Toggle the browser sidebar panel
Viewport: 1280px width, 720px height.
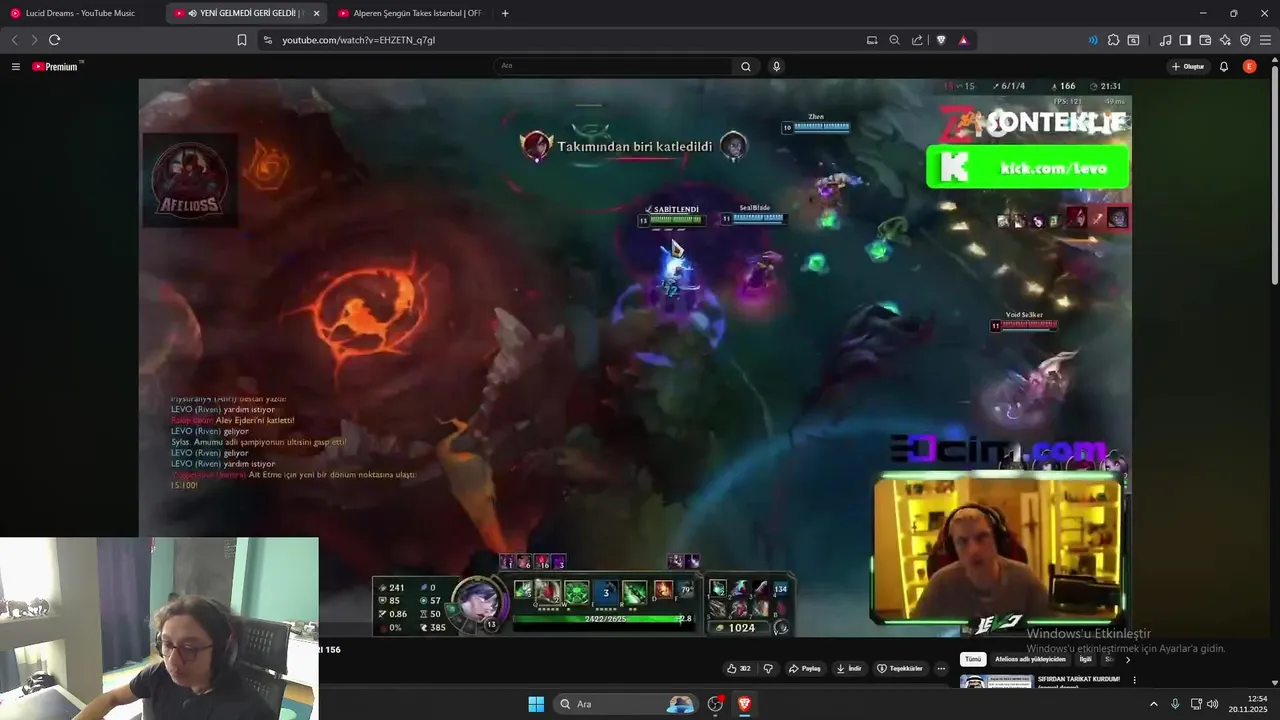(1185, 40)
